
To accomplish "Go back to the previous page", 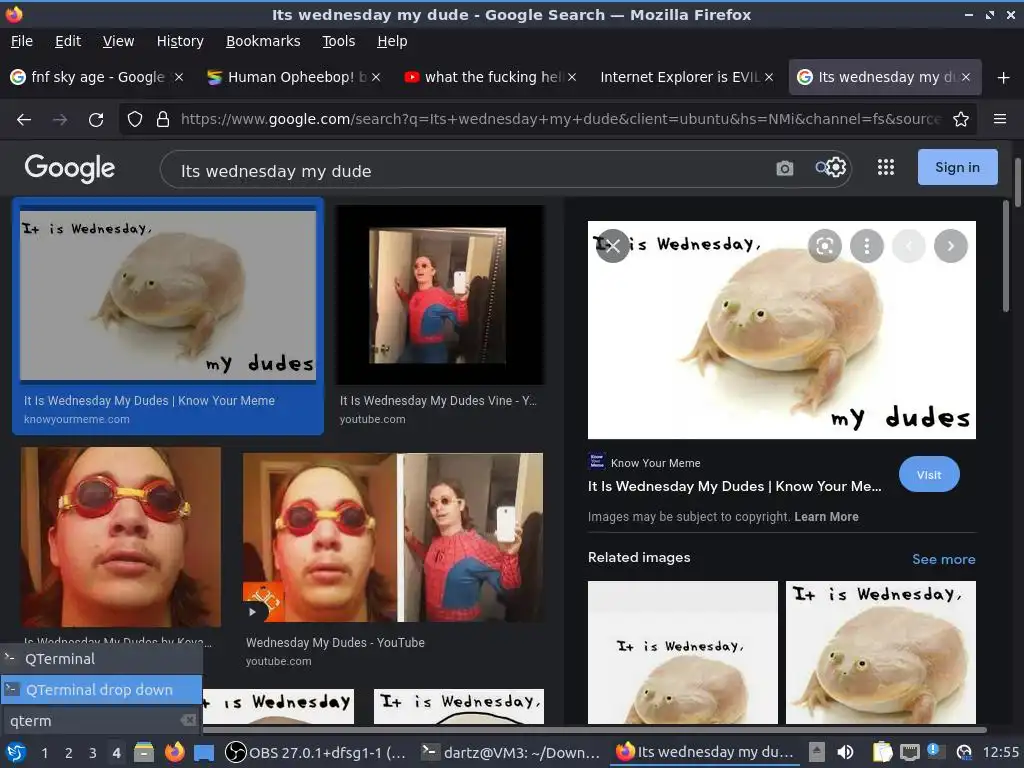I will [24, 120].
